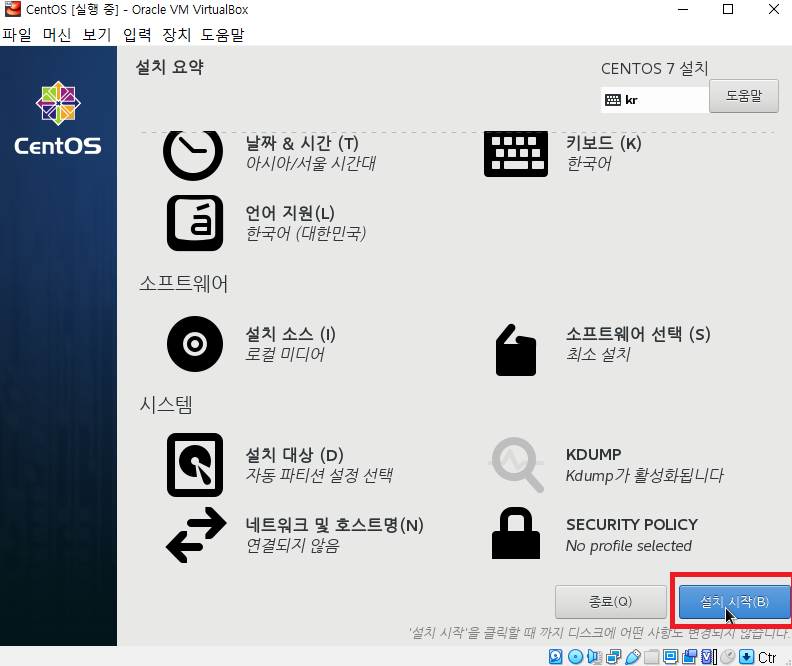The image size is (792, 666).
Task: Open KDUMP magnifier icon
Action: [x=517, y=465]
